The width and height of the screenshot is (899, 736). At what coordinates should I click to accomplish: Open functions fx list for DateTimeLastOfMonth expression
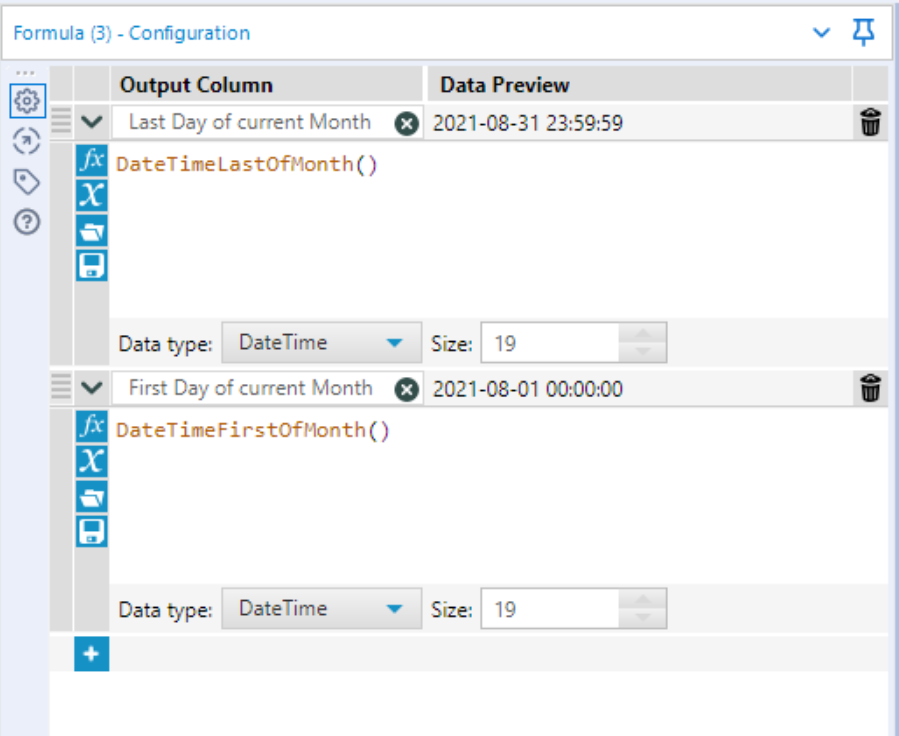click(x=91, y=161)
